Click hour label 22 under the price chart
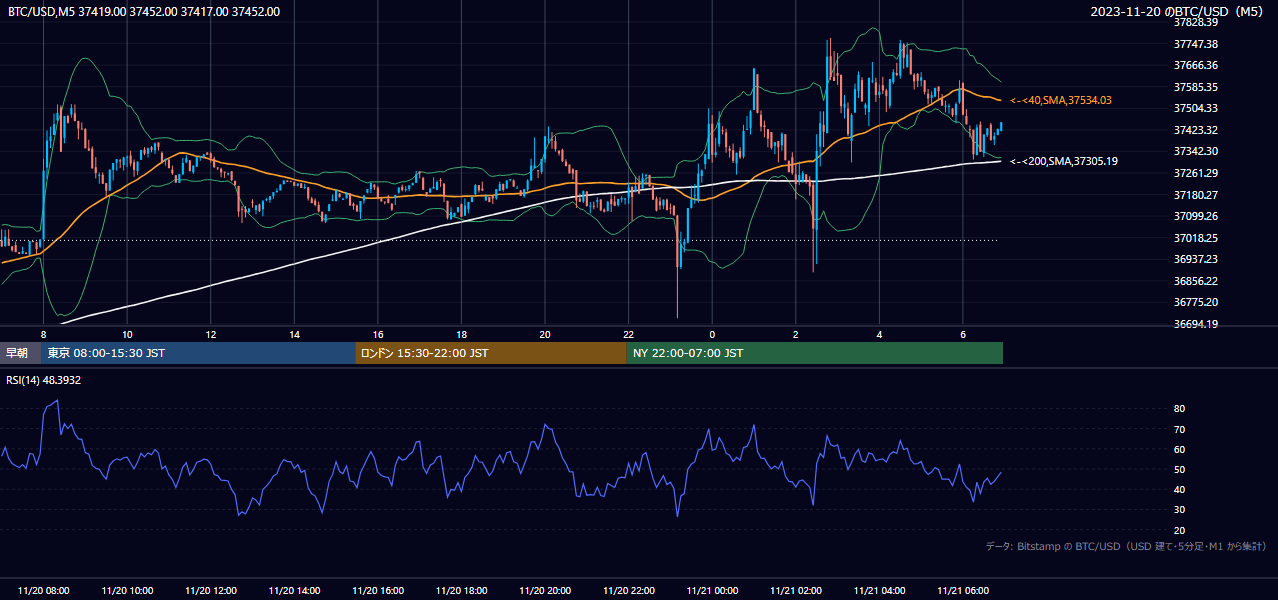This screenshot has height=600, width=1278. (628, 334)
